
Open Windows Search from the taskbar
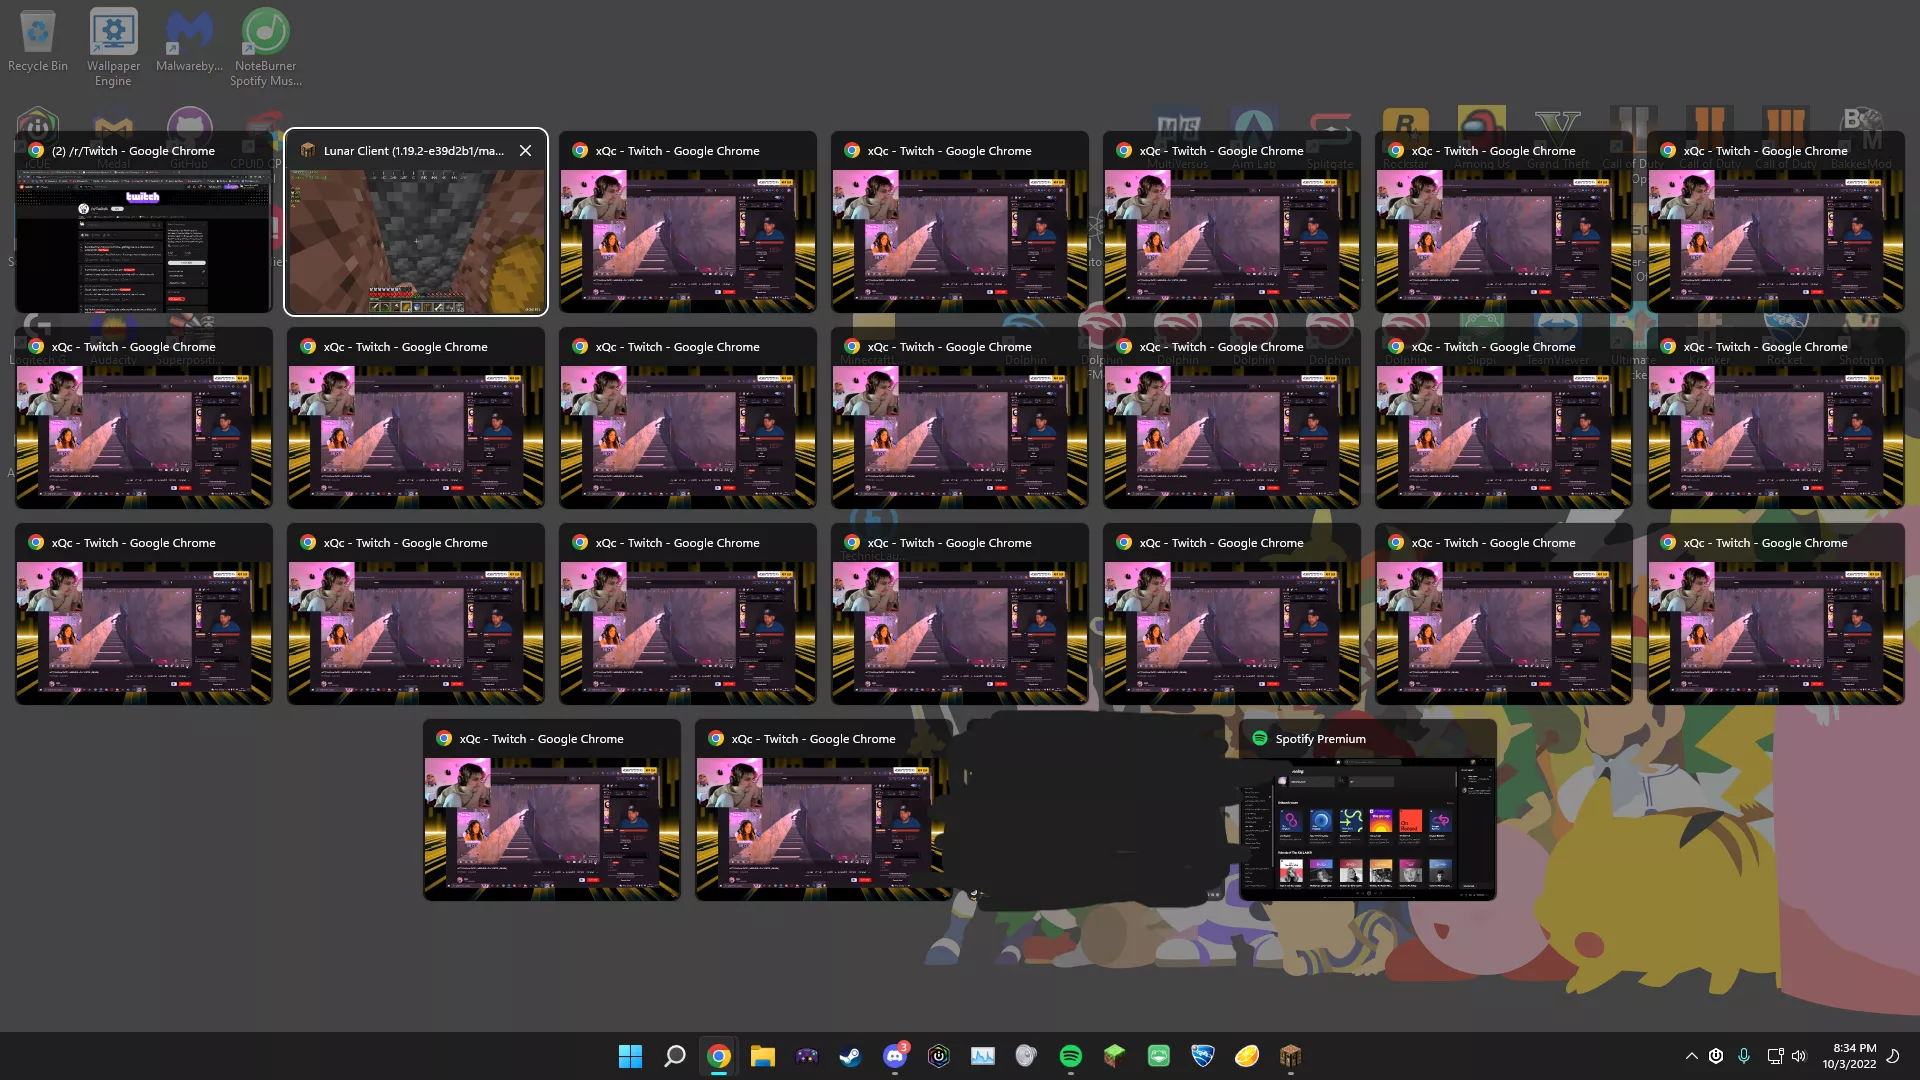tap(675, 1055)
